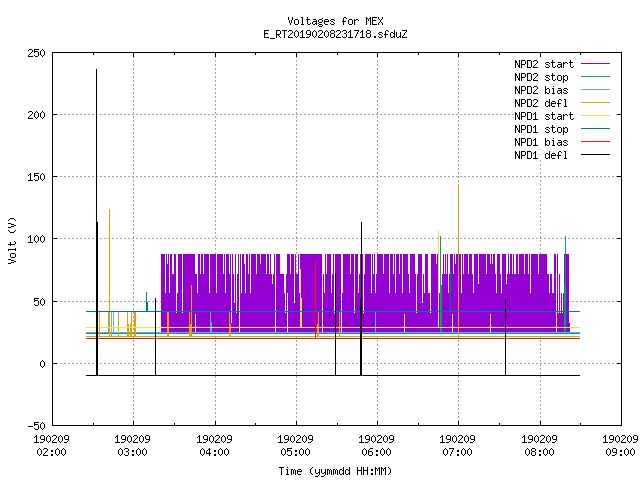640x480 pixels.
Task: Click the -50 y-axis tick label
Action: (36, 426)
